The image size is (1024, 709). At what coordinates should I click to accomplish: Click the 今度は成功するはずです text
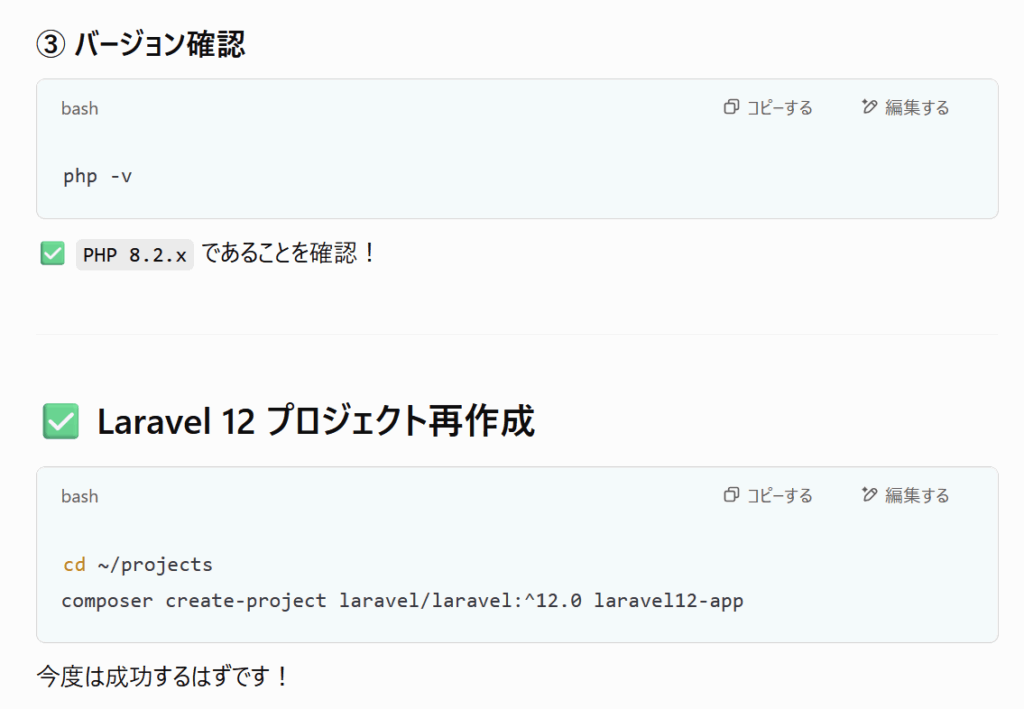click(x=163, y=676)
